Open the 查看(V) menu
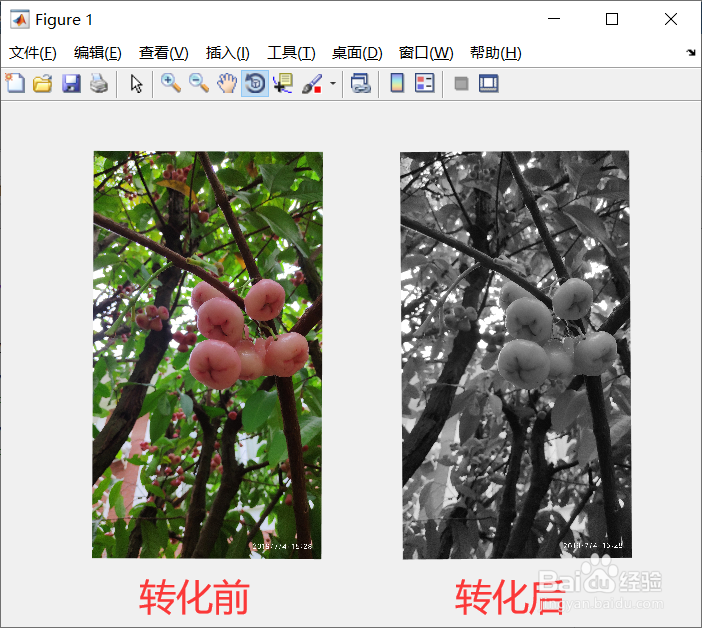 [x=163, y=53]
